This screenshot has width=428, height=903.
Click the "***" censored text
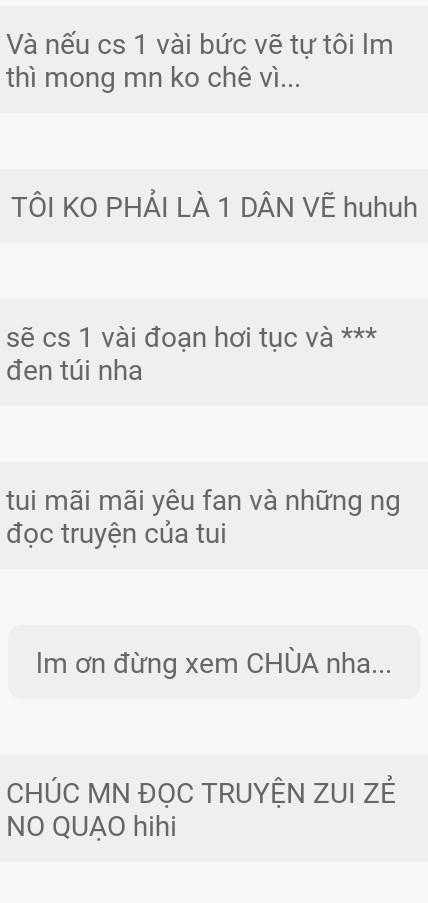[358, 335]
